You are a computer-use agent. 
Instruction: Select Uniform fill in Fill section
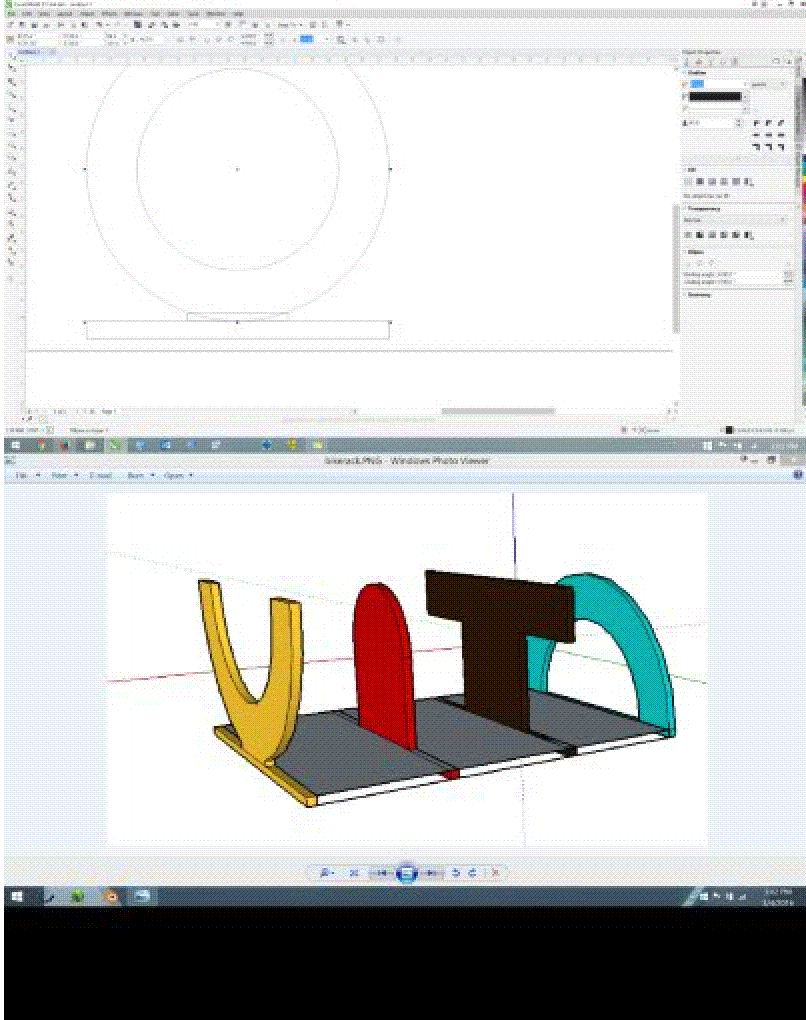(701, 181)
